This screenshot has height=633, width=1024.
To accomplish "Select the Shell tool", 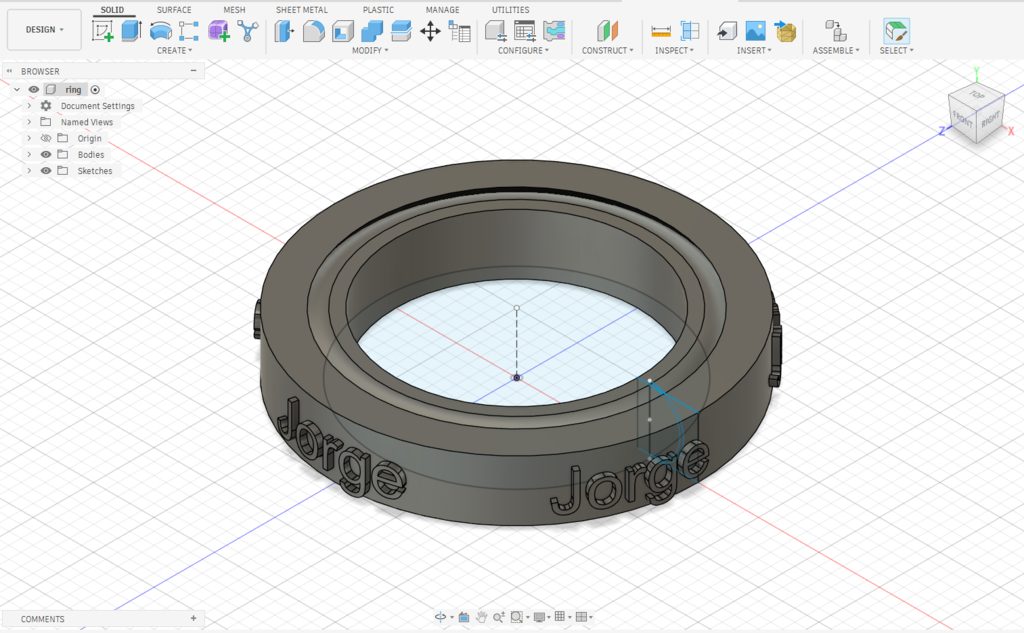I will coord(343,31).
